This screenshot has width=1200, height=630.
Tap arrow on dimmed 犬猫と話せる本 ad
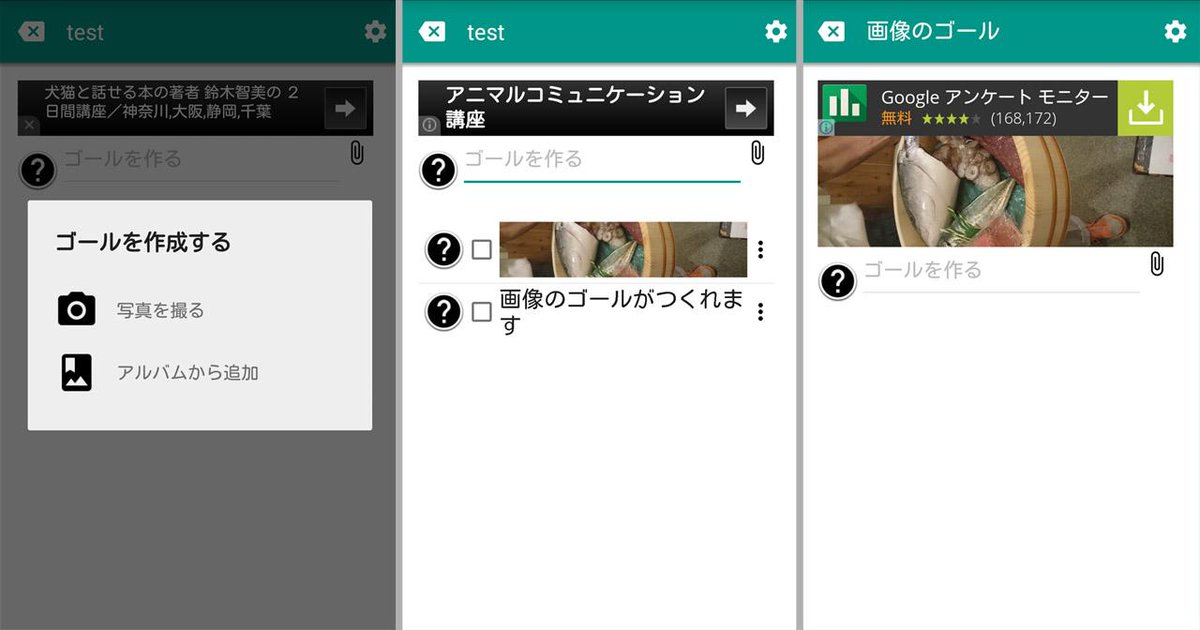coord(345,108)
